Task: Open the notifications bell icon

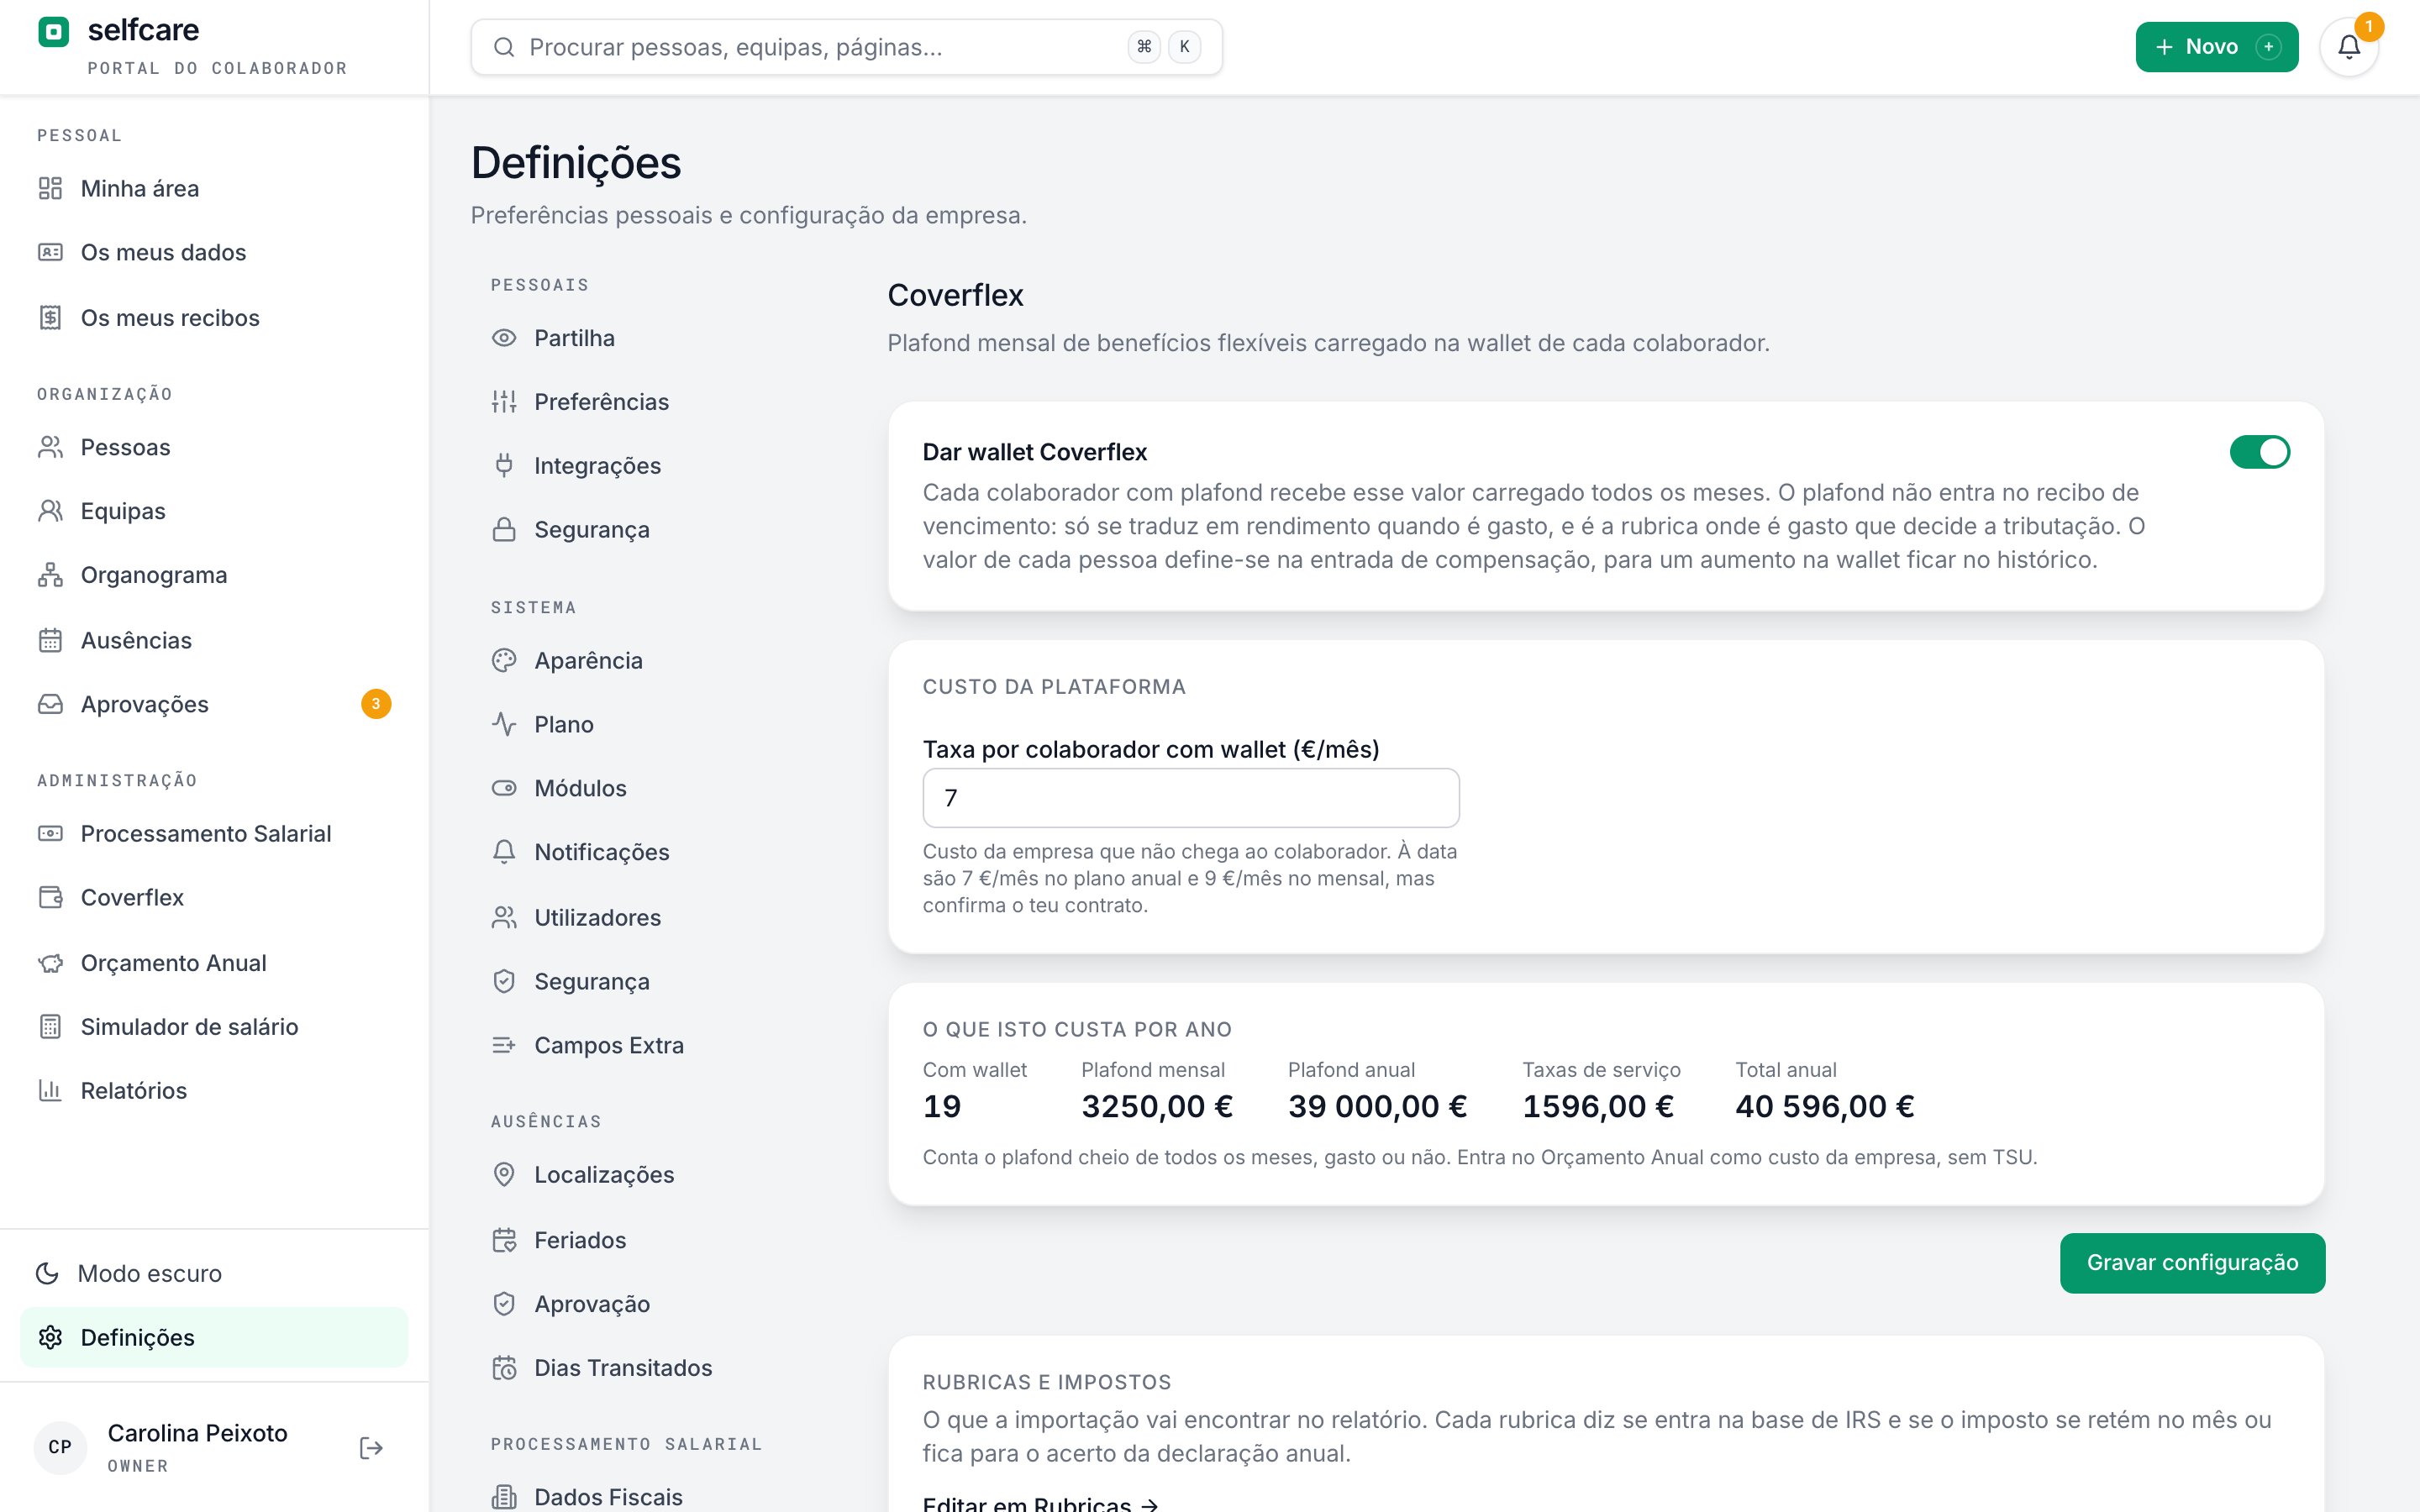Action: click(2349, 47)
